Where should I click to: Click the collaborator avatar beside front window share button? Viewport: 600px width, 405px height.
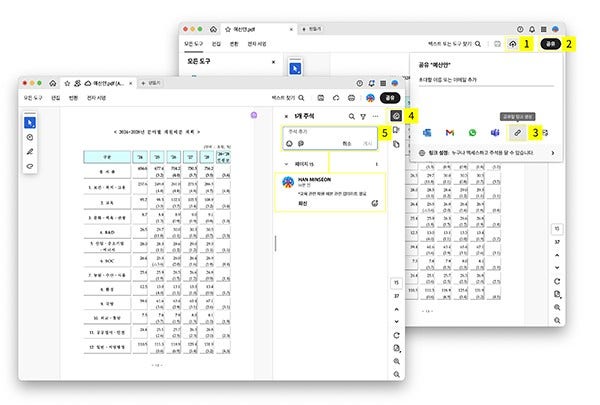tap(370, 98)
